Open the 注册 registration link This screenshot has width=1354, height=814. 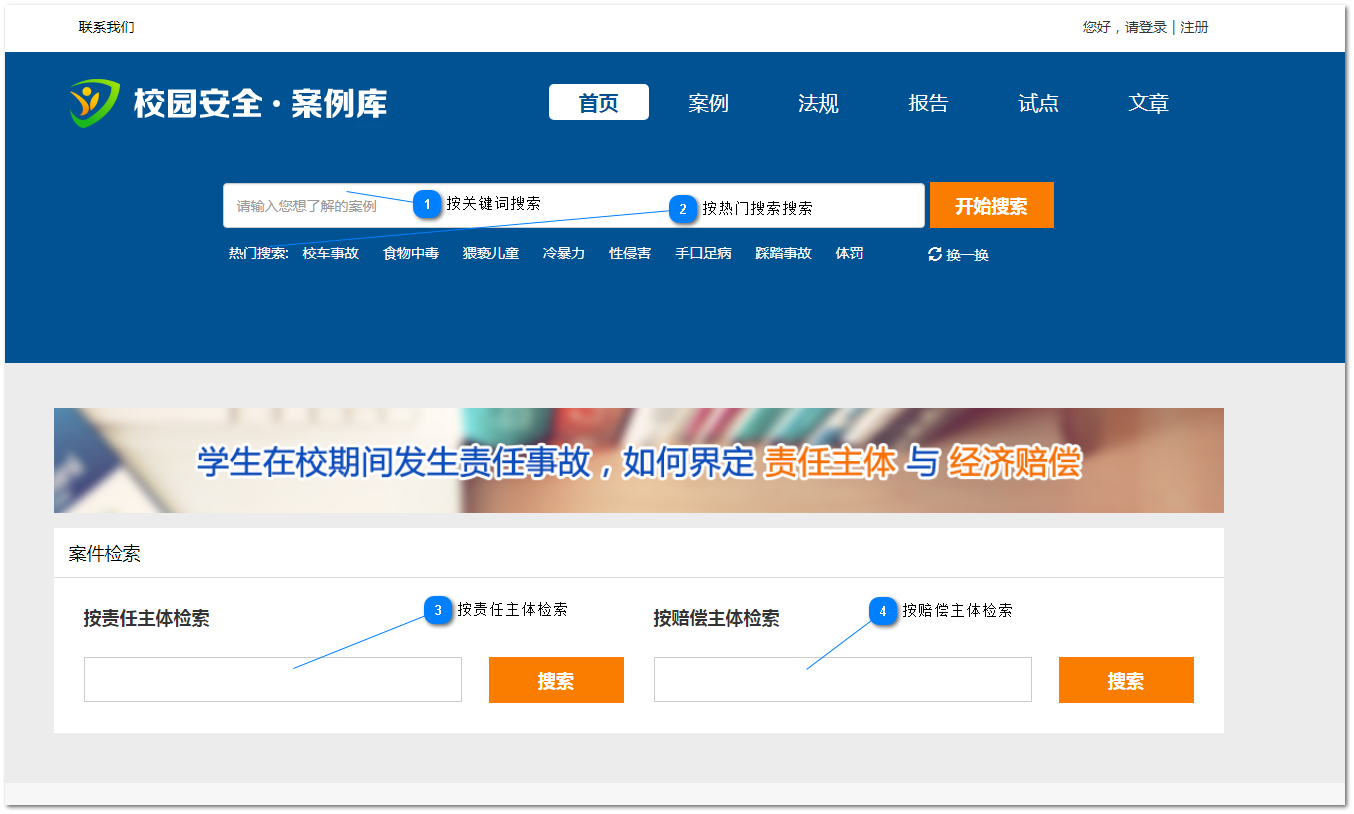1194,28
